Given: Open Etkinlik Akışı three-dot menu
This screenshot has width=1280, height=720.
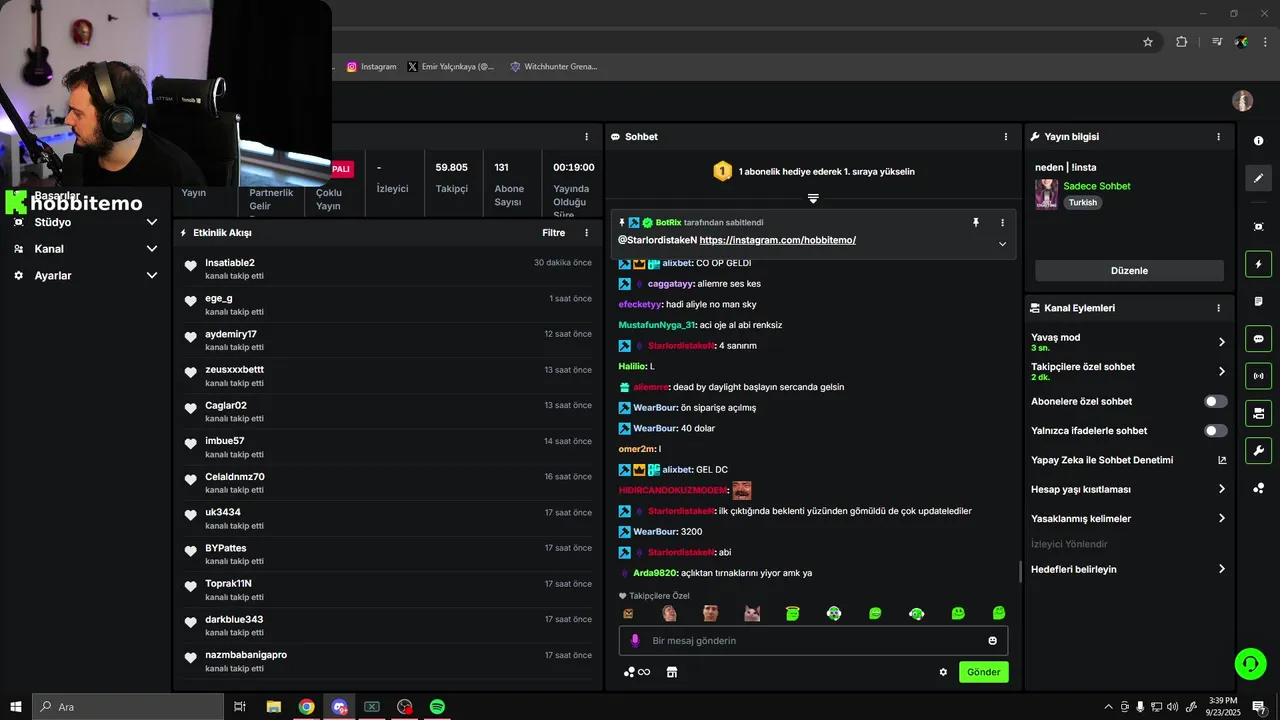Looking at the screenshot, I should 587,233.
